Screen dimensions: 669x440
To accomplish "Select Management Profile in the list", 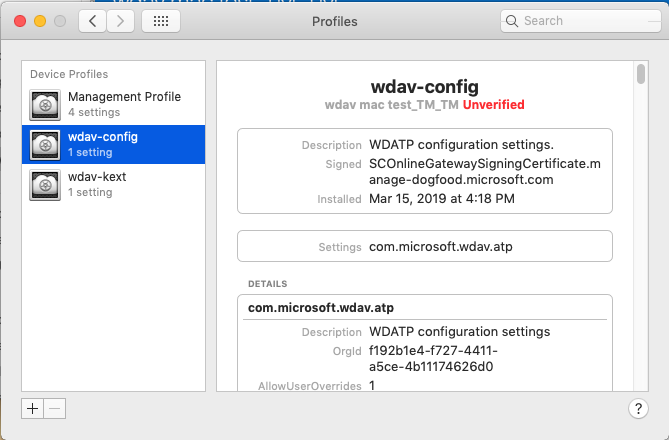I will 113,105.
